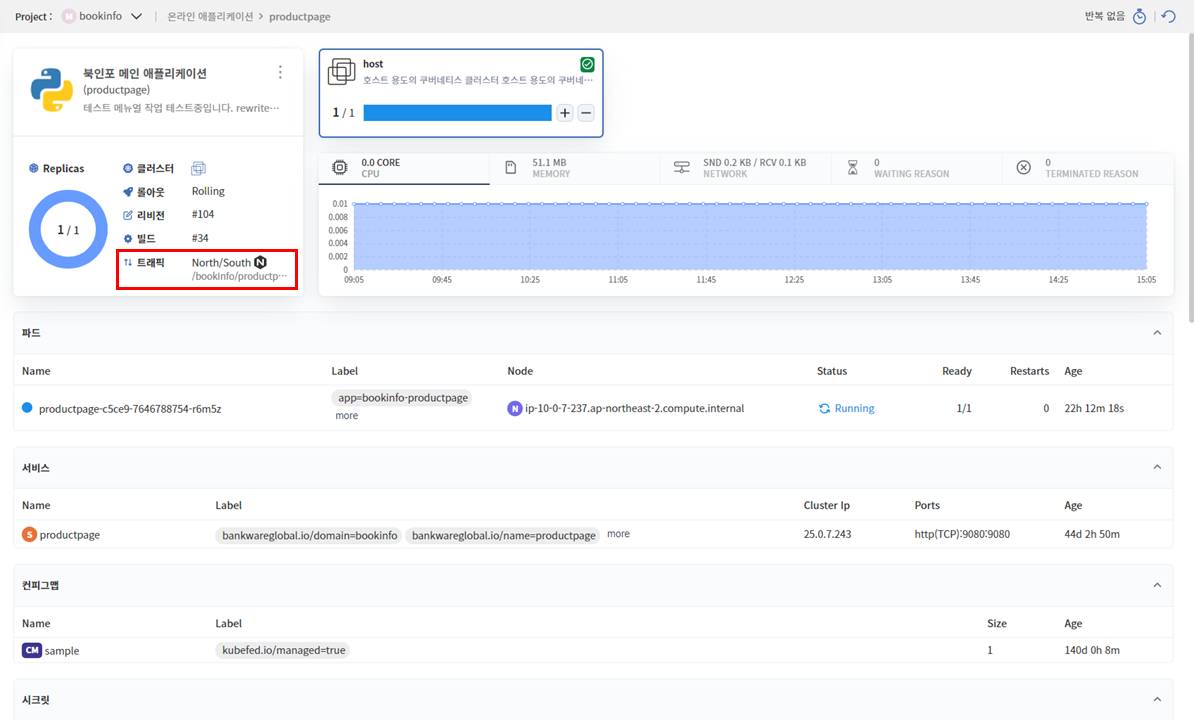Open the sample configmap
Screen dimensions: 1194x720
tap(62, 651)
